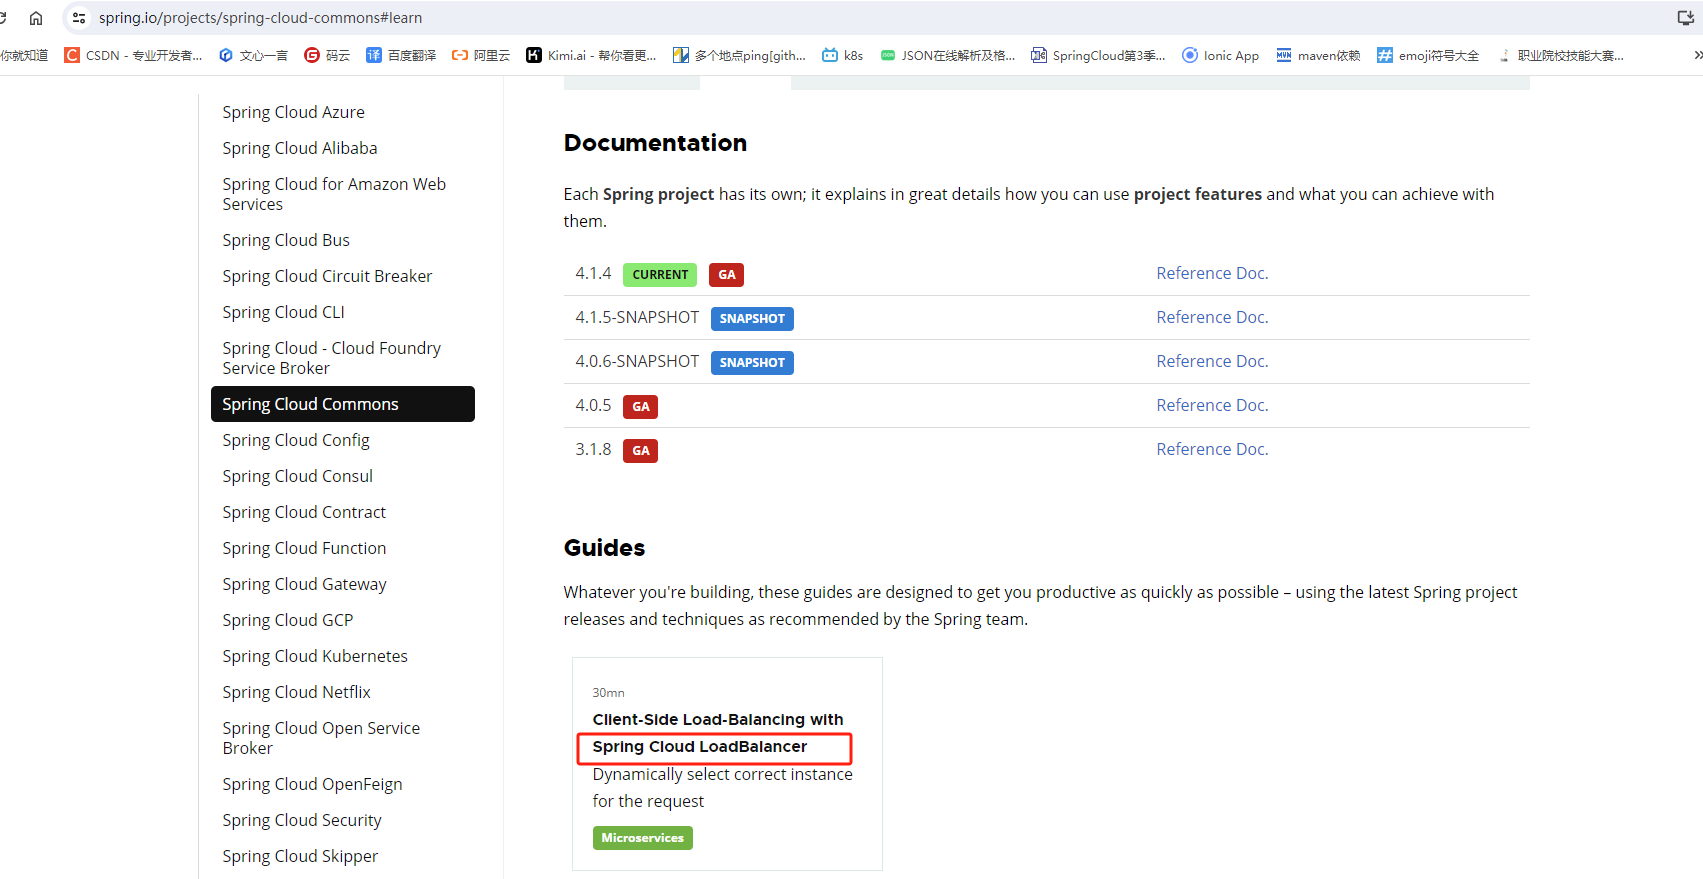Image resolution: width=1703 pixels, height=879 pixels.
Task: Click the 30mn duration label
Action: click(x=608, y=693)
